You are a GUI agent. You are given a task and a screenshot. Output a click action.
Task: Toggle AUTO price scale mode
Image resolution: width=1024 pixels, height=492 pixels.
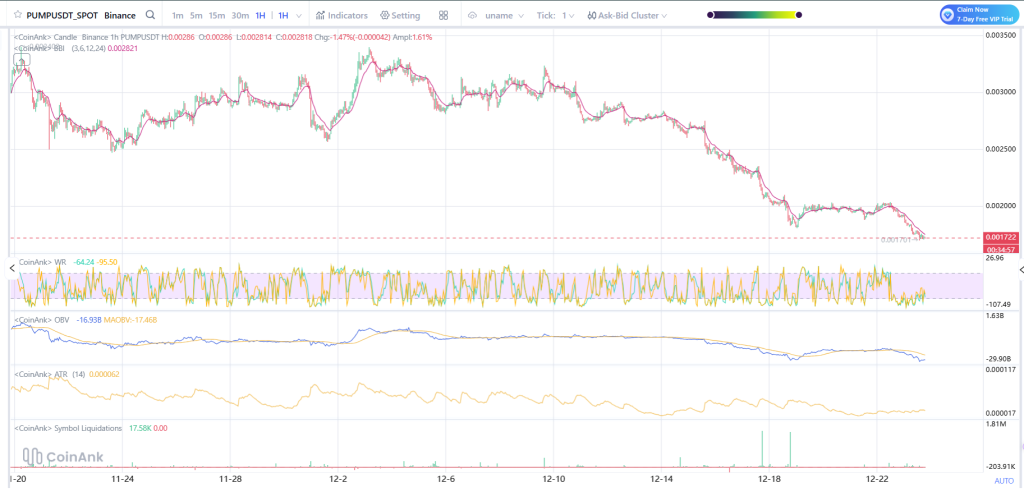pos(1004,481)
